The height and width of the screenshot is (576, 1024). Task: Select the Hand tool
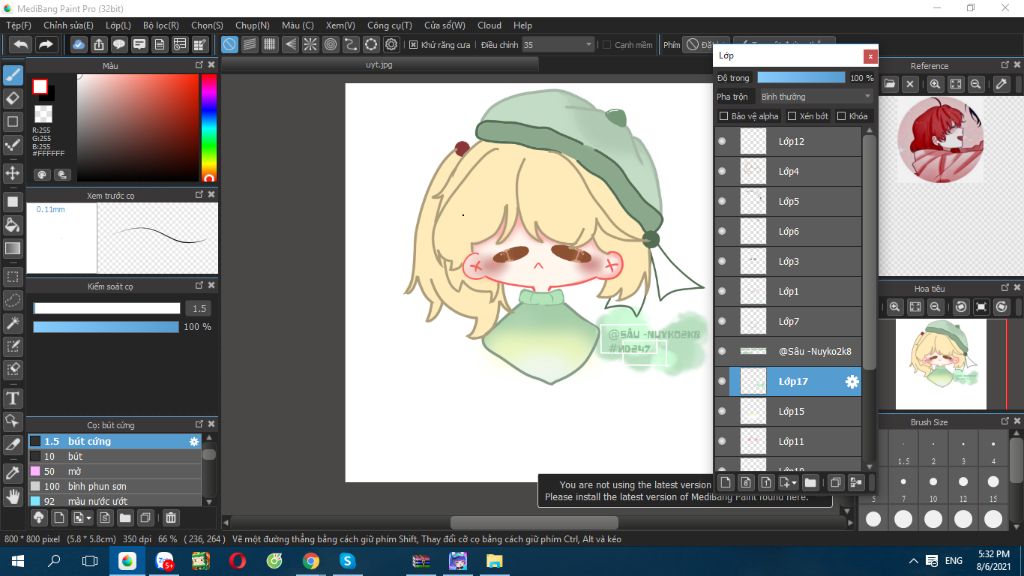click(12, 496)
